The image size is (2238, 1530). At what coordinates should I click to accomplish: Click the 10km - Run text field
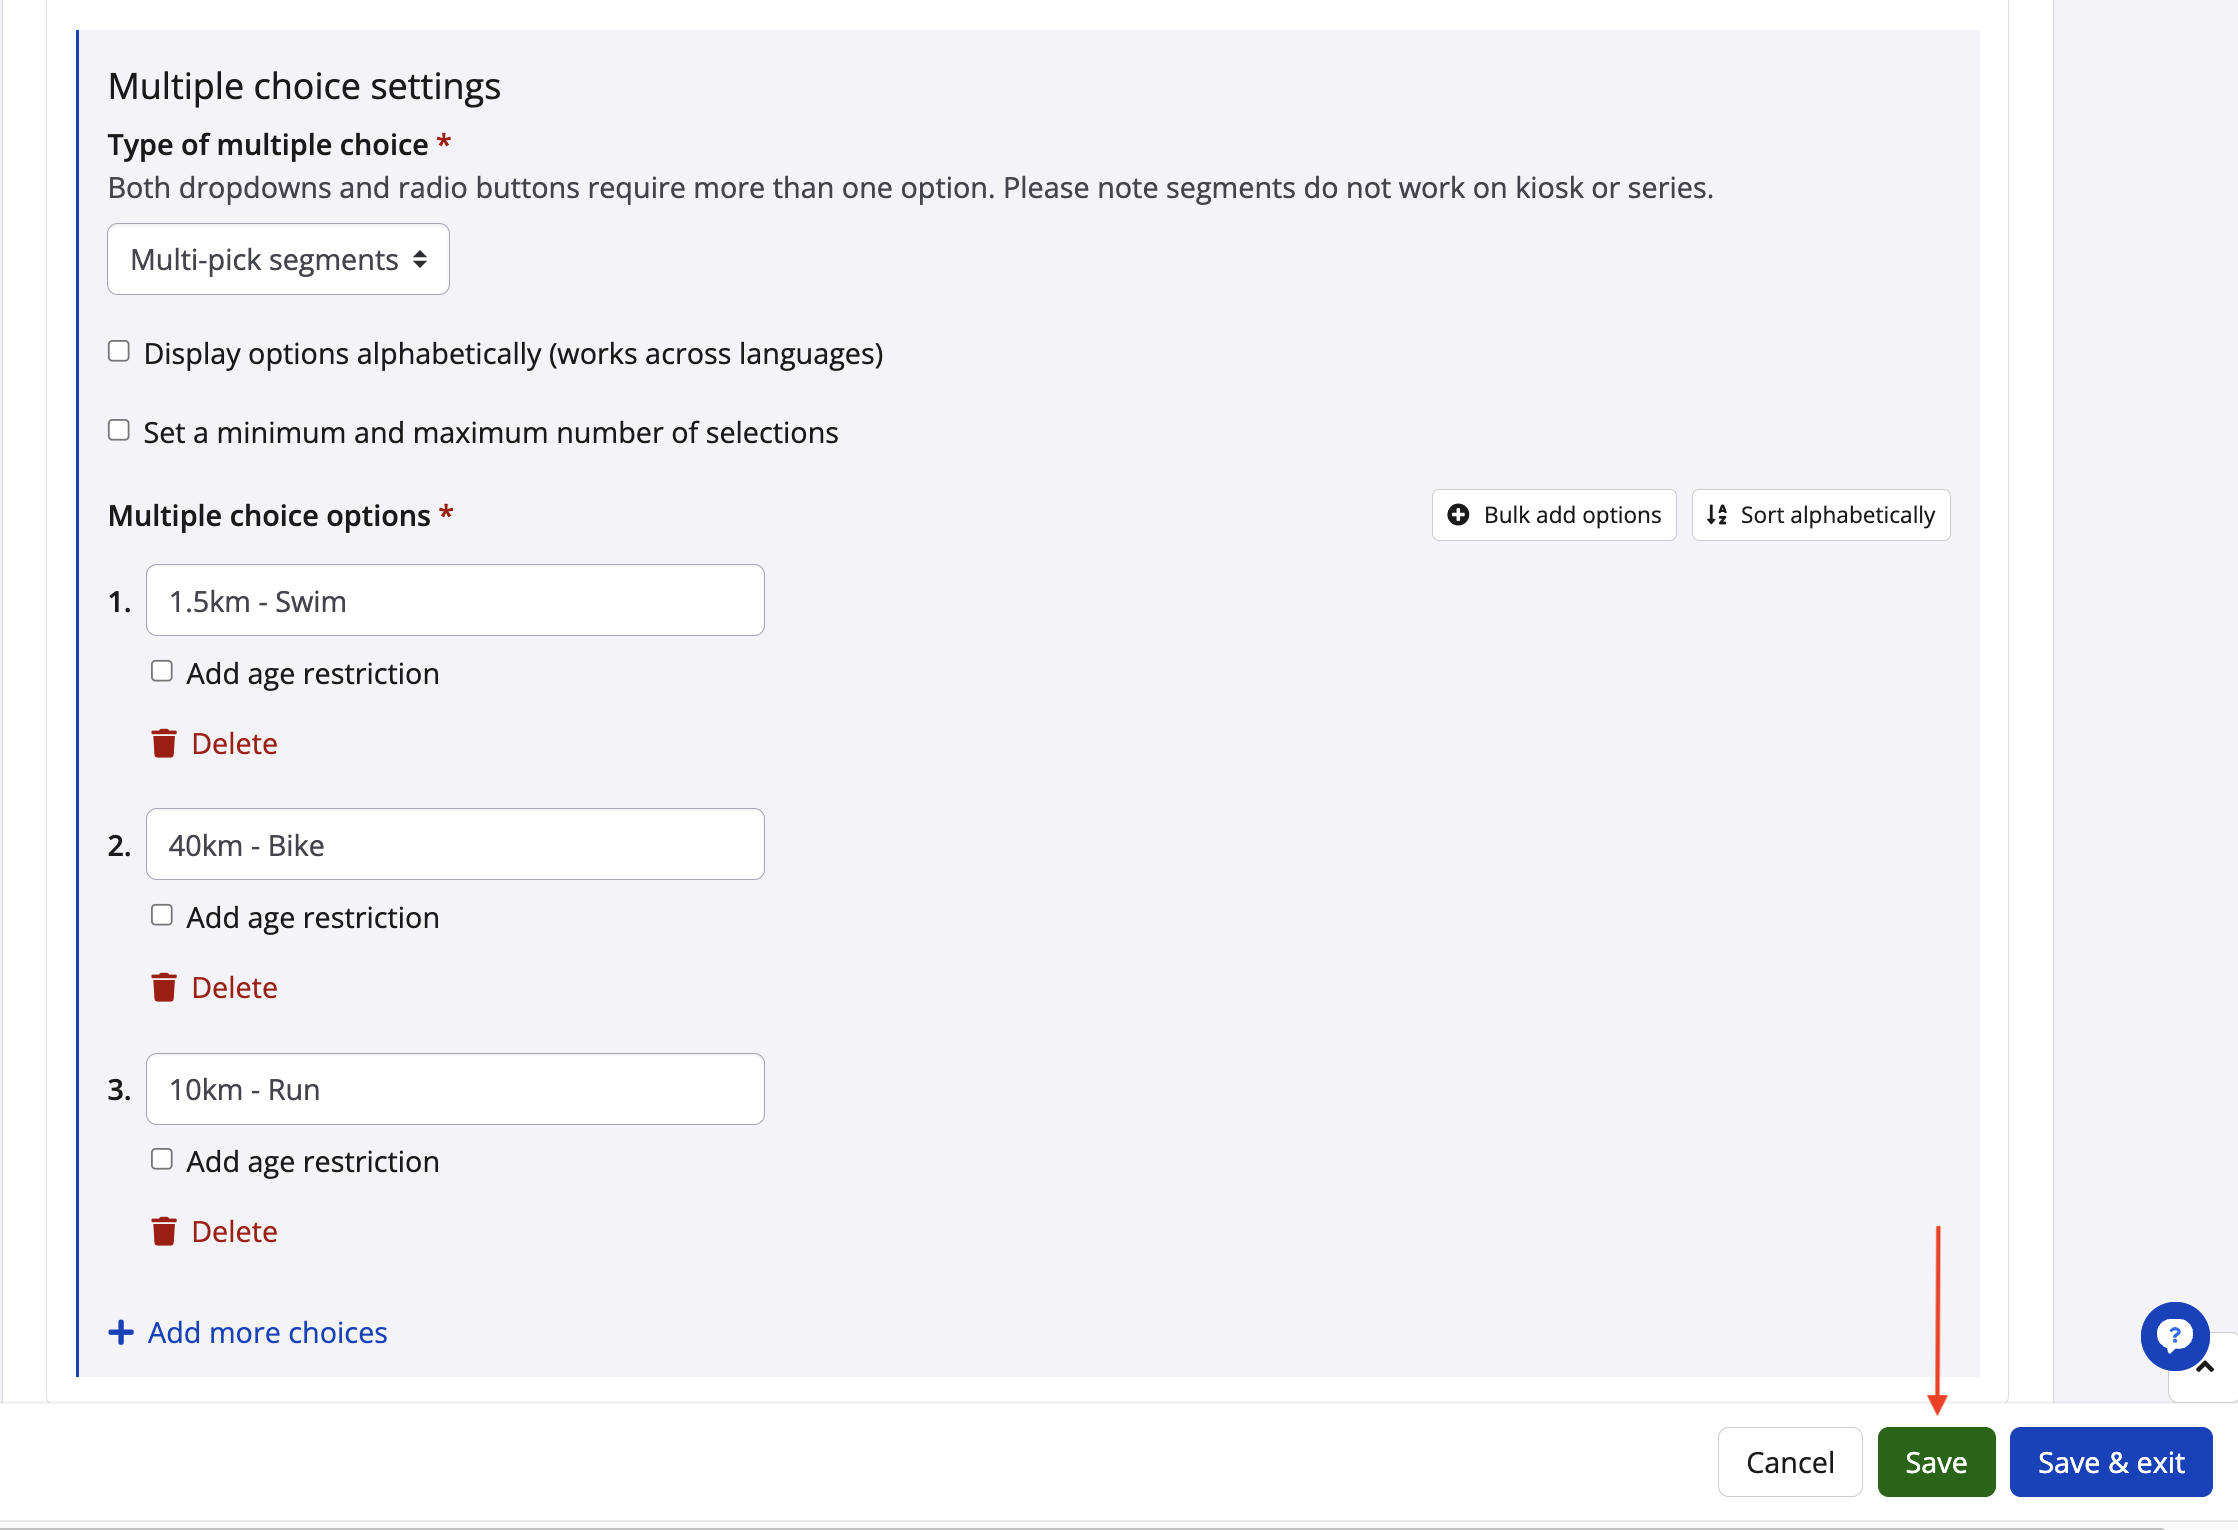tap(455, 1089)
